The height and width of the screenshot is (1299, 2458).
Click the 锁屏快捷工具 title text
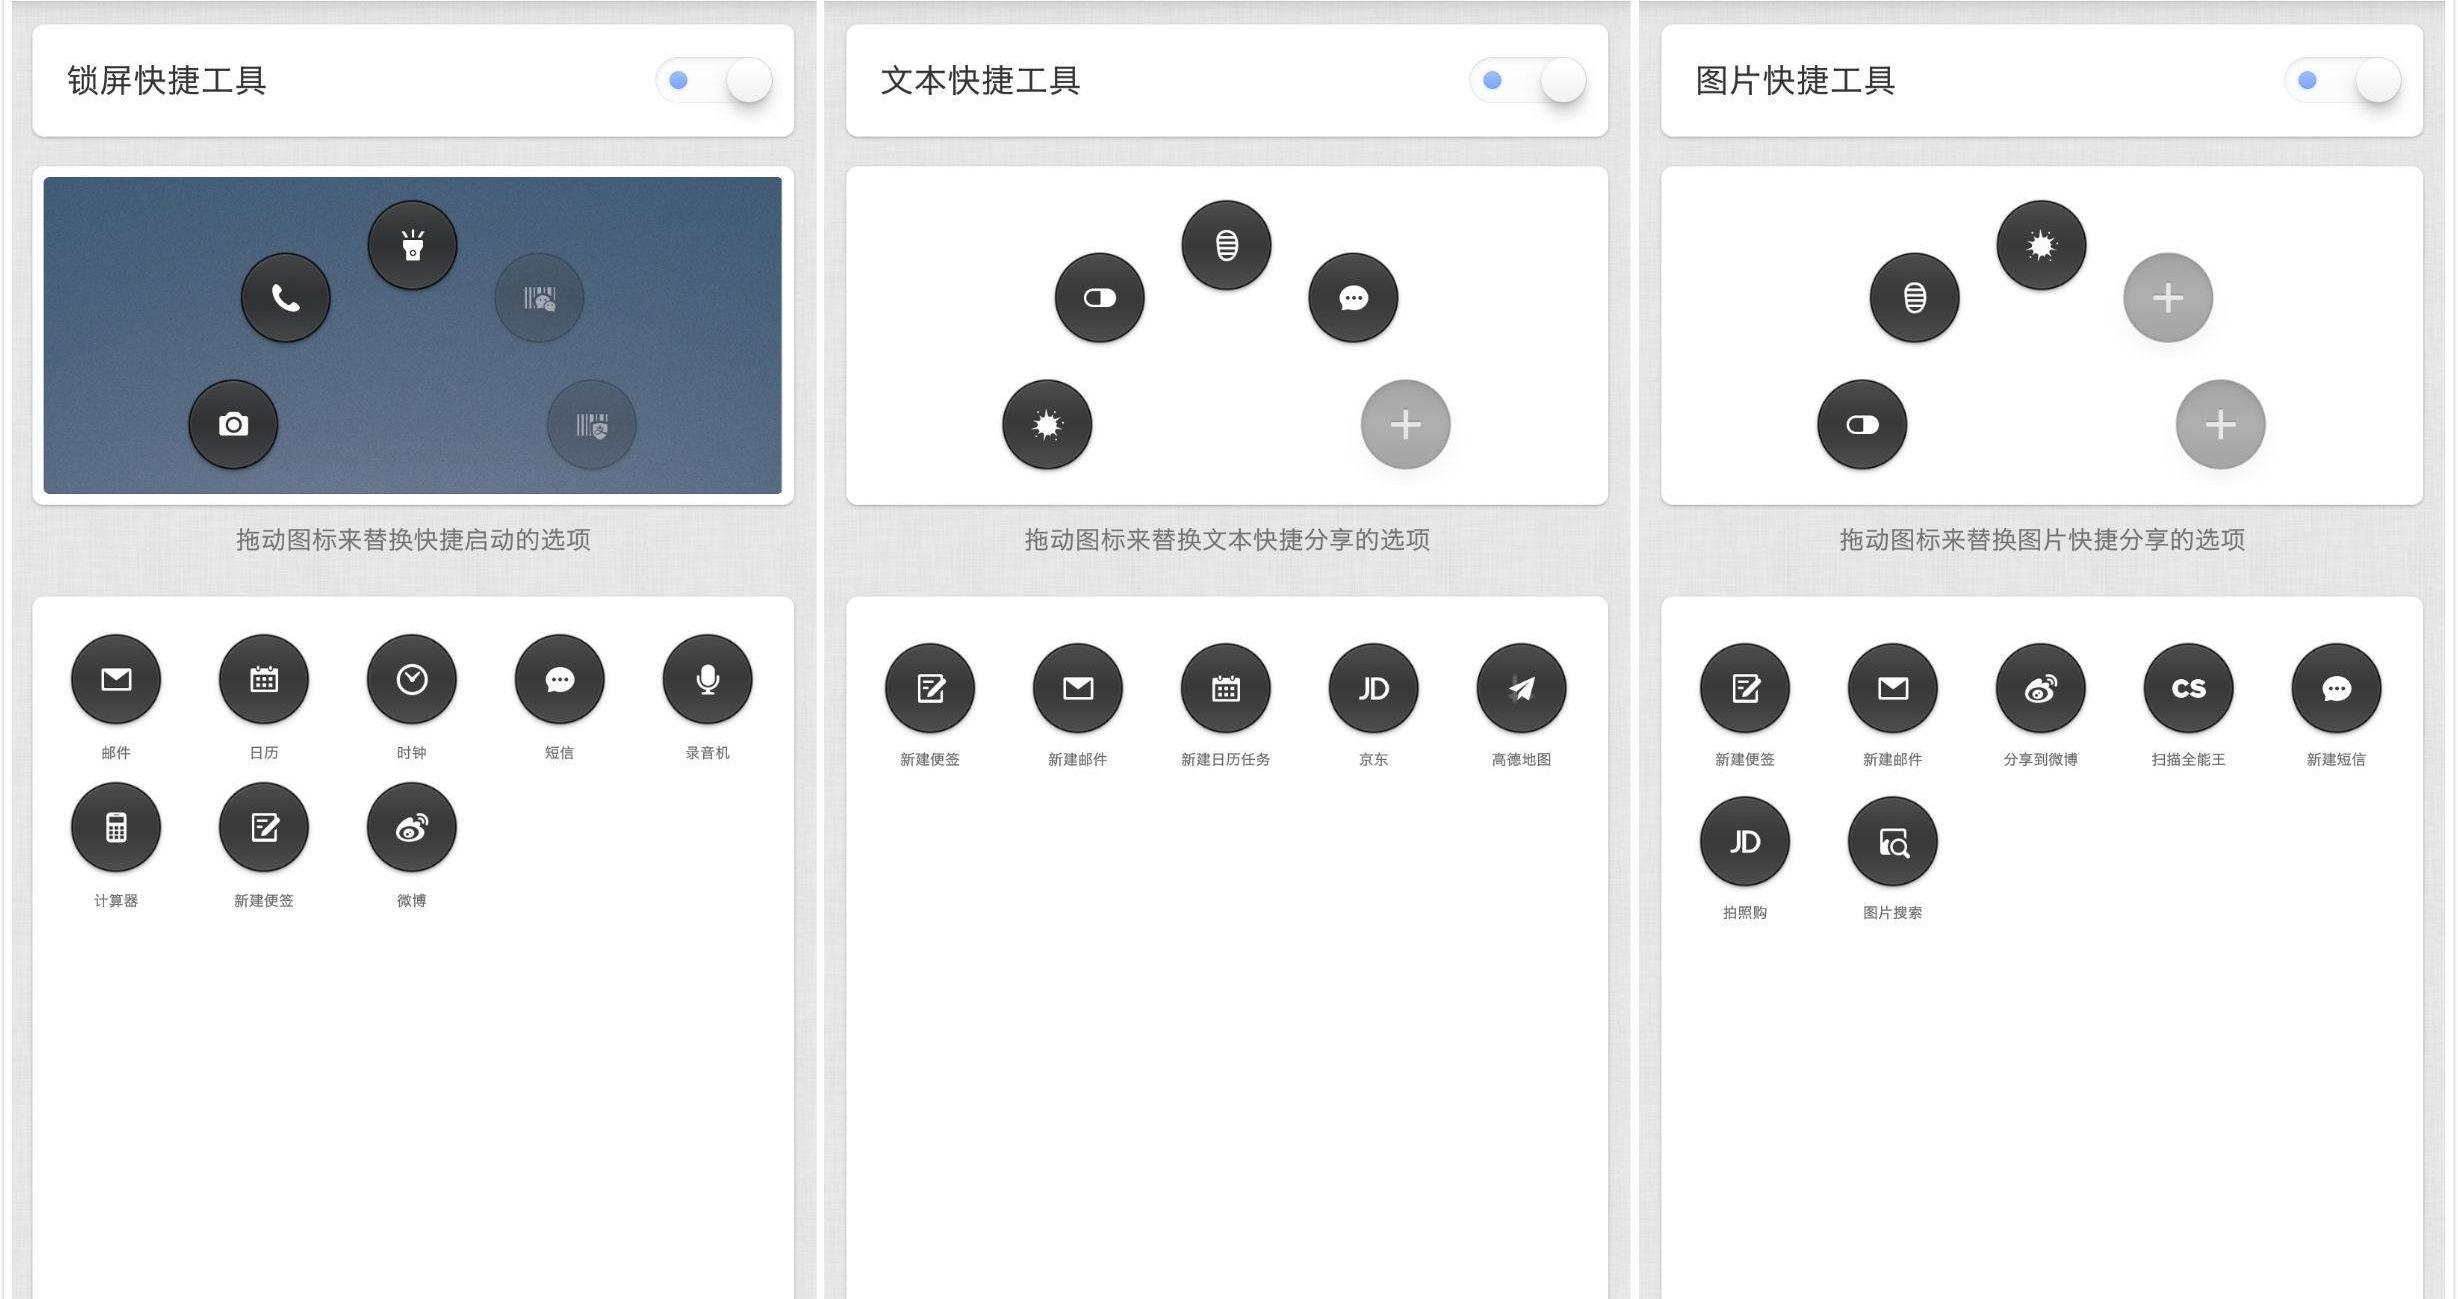(x=167, y=80)
